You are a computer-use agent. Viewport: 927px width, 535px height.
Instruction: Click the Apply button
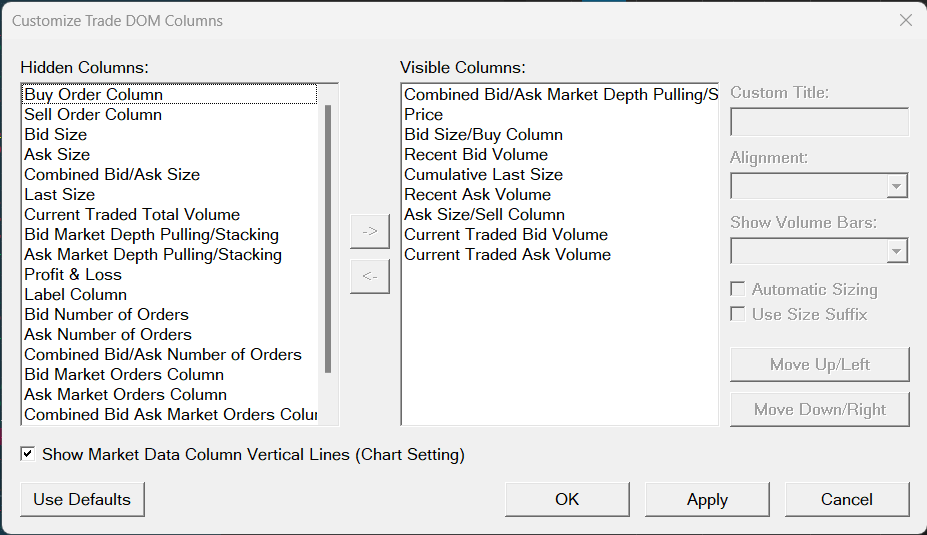click(707, 499)
